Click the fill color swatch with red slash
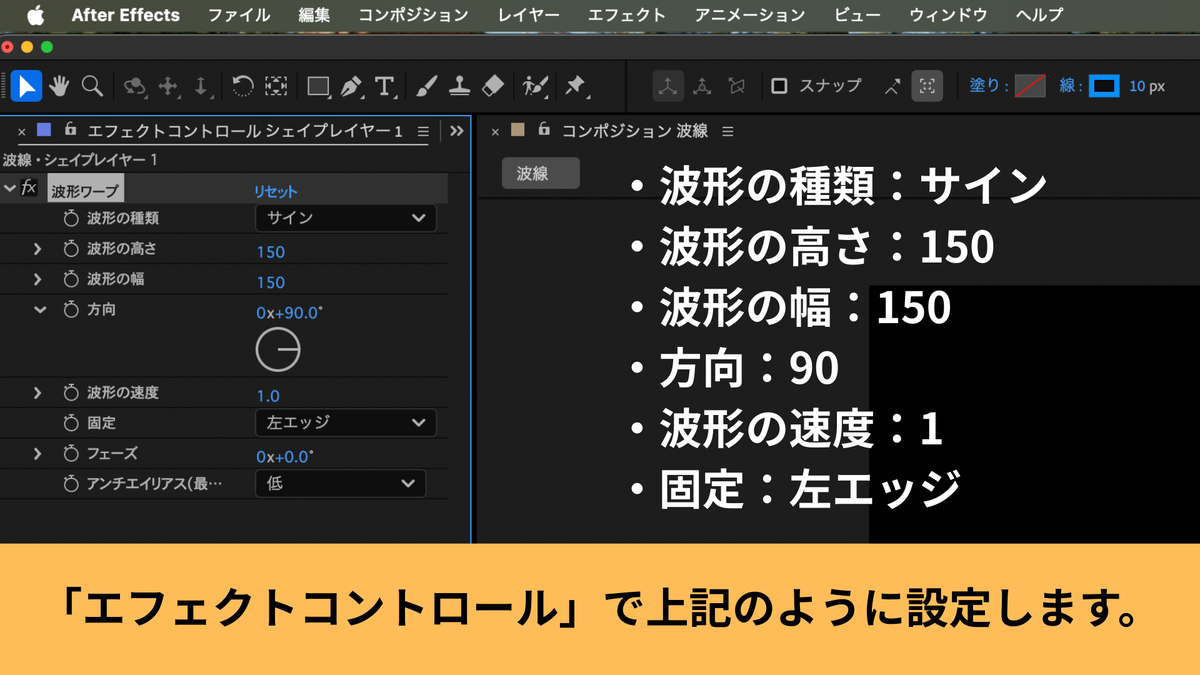The width and height of the screenshot is (1200, 675). tap(1030, 86)
